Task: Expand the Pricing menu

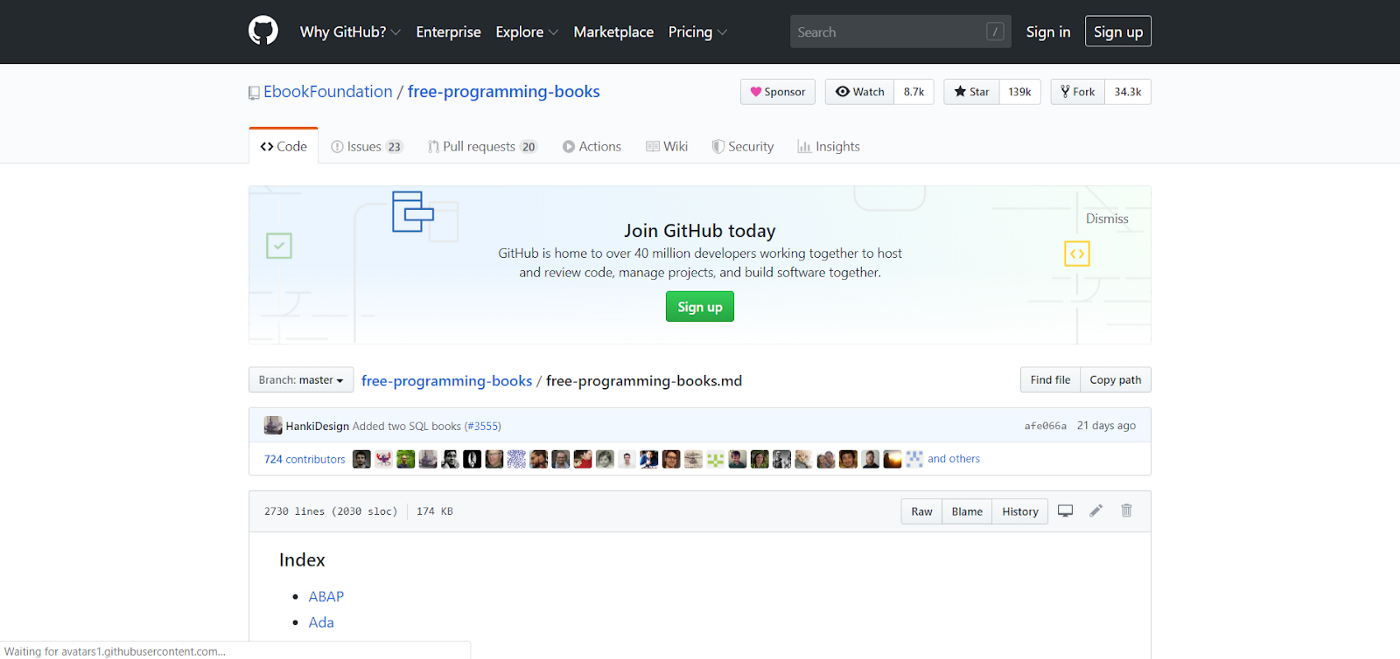Action: click(698, 32)
